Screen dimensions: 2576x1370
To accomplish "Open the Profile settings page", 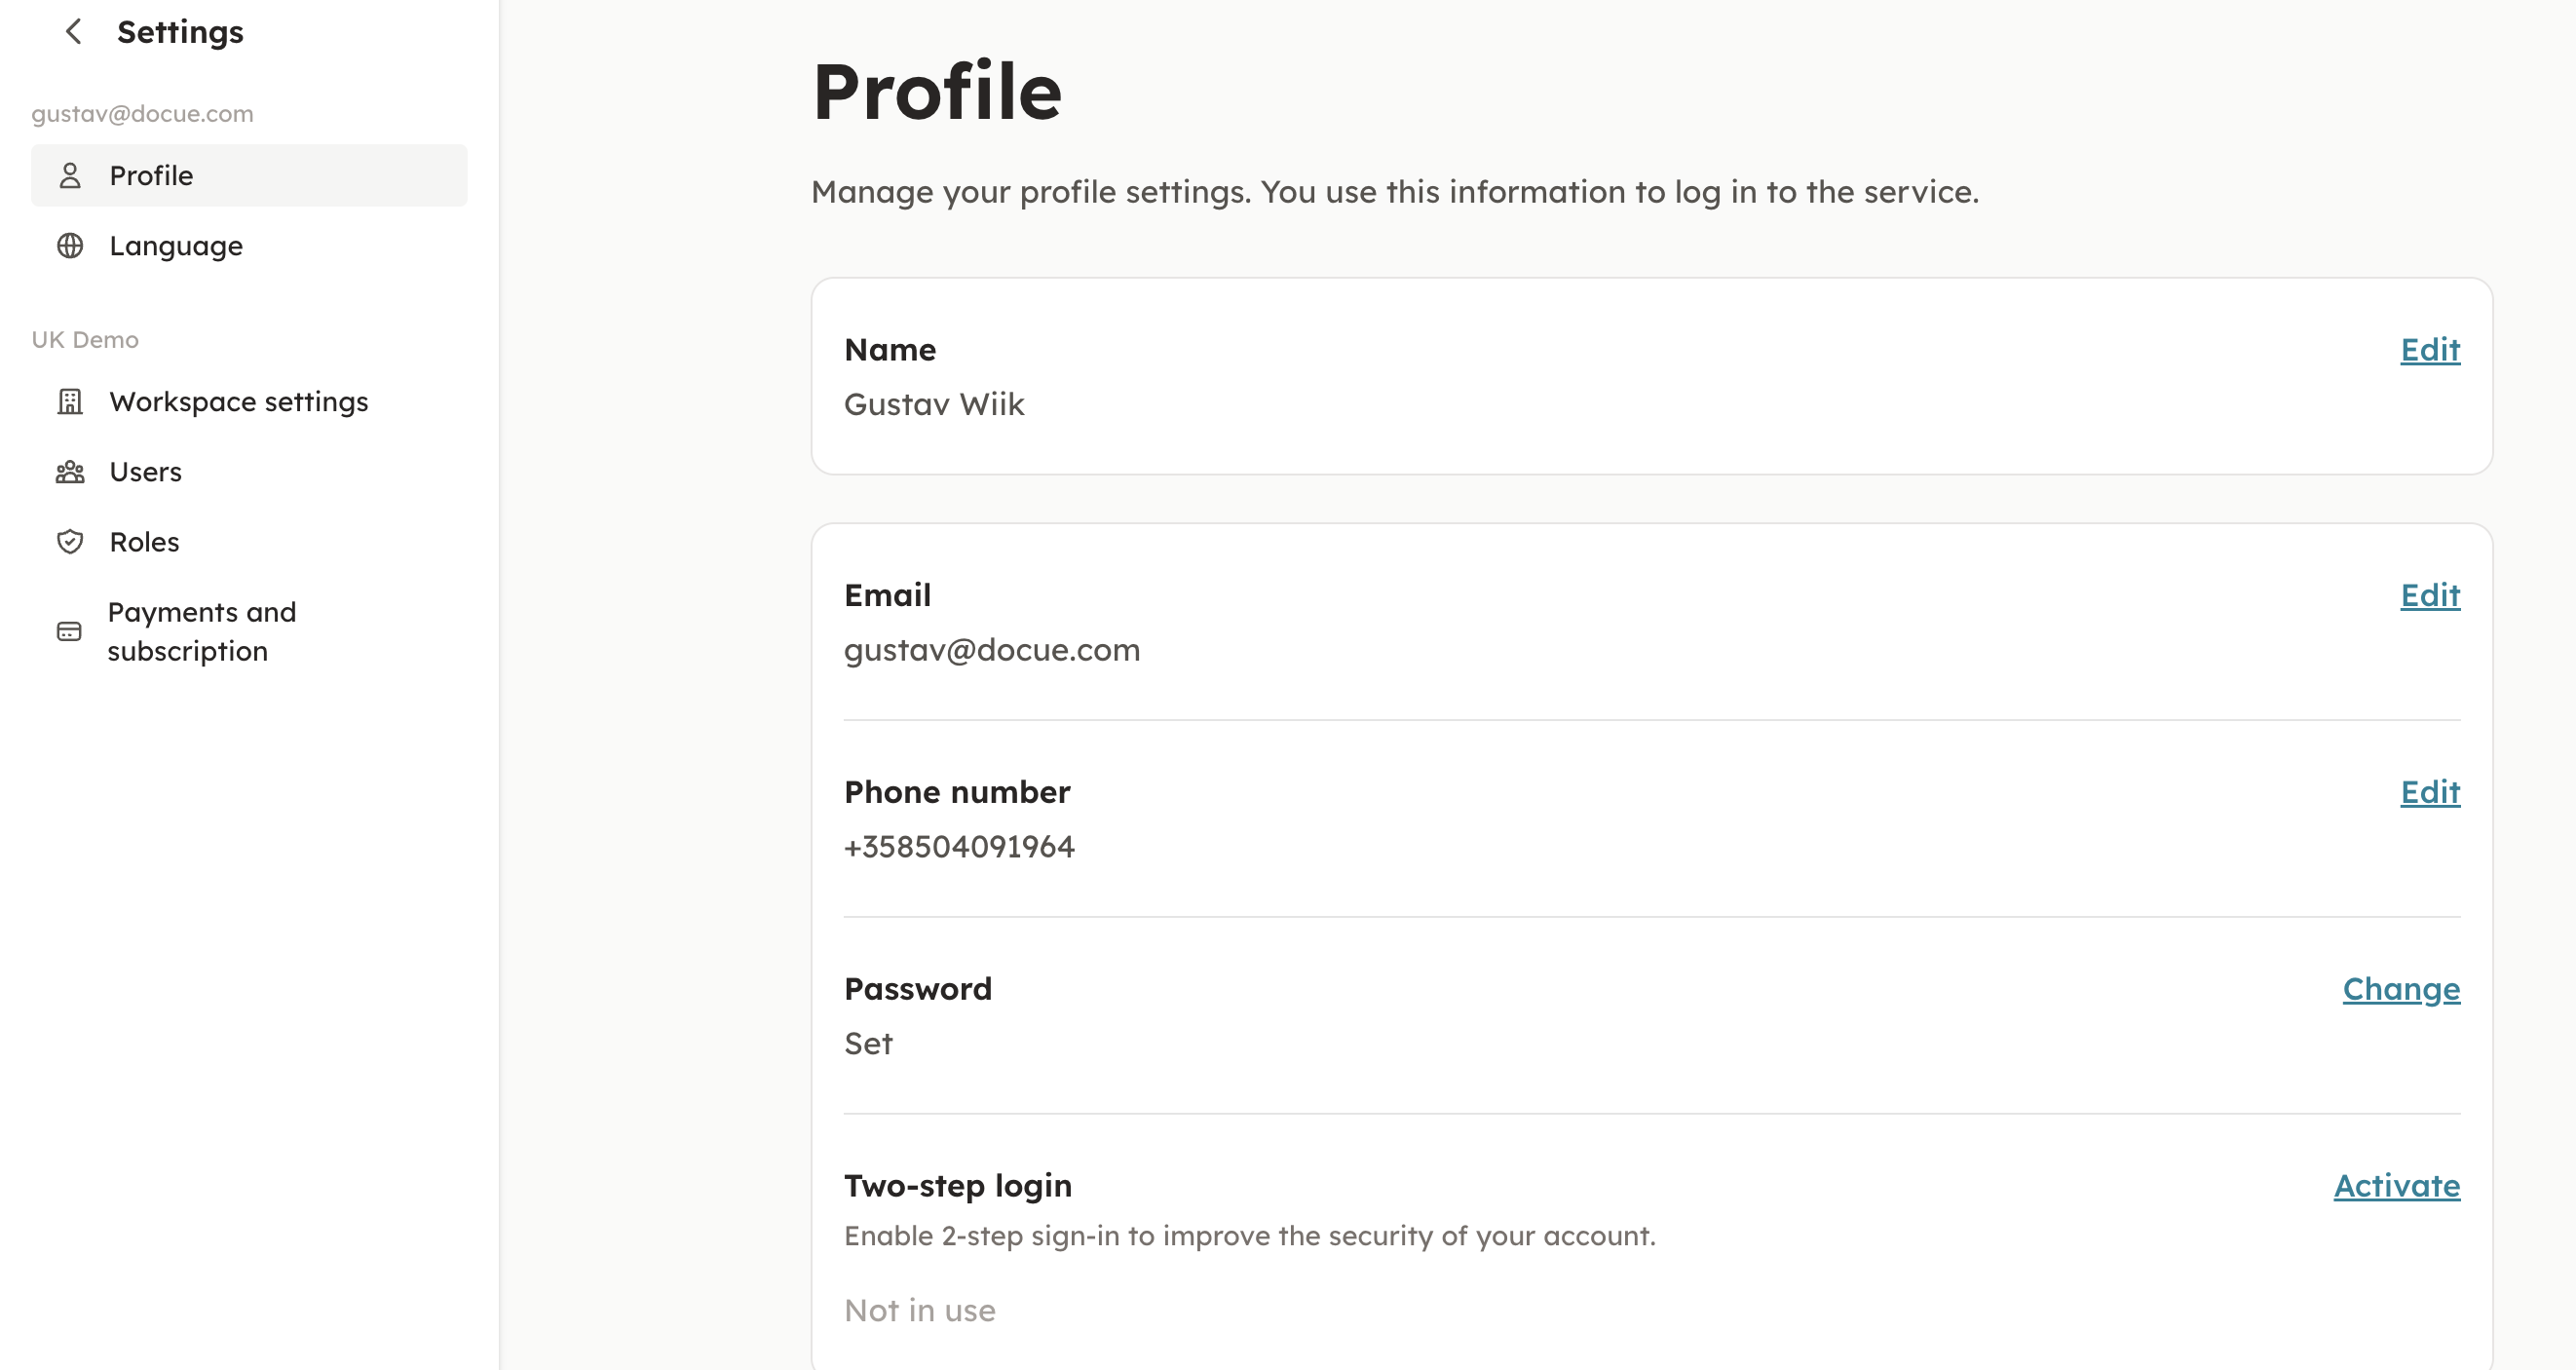I will click(x=151, y=176).
